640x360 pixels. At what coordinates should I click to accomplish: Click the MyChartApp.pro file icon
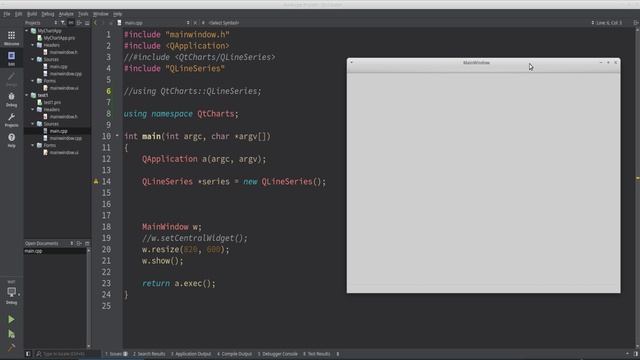point(40,38)
